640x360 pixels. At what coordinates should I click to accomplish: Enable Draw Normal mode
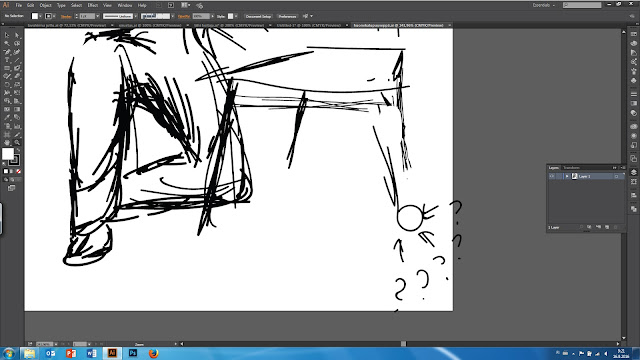pos(6,180)
